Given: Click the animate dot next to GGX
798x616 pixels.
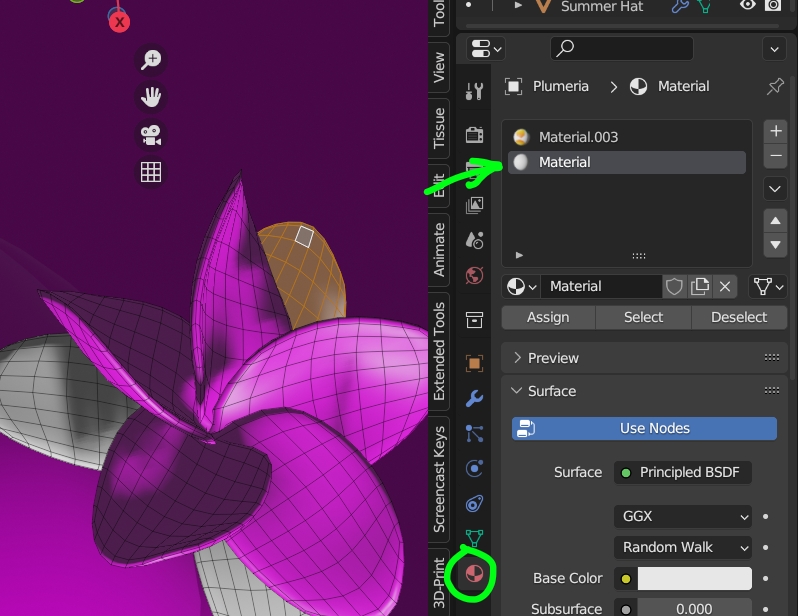Looking at the screenshot, I should (x=765, y=517).
